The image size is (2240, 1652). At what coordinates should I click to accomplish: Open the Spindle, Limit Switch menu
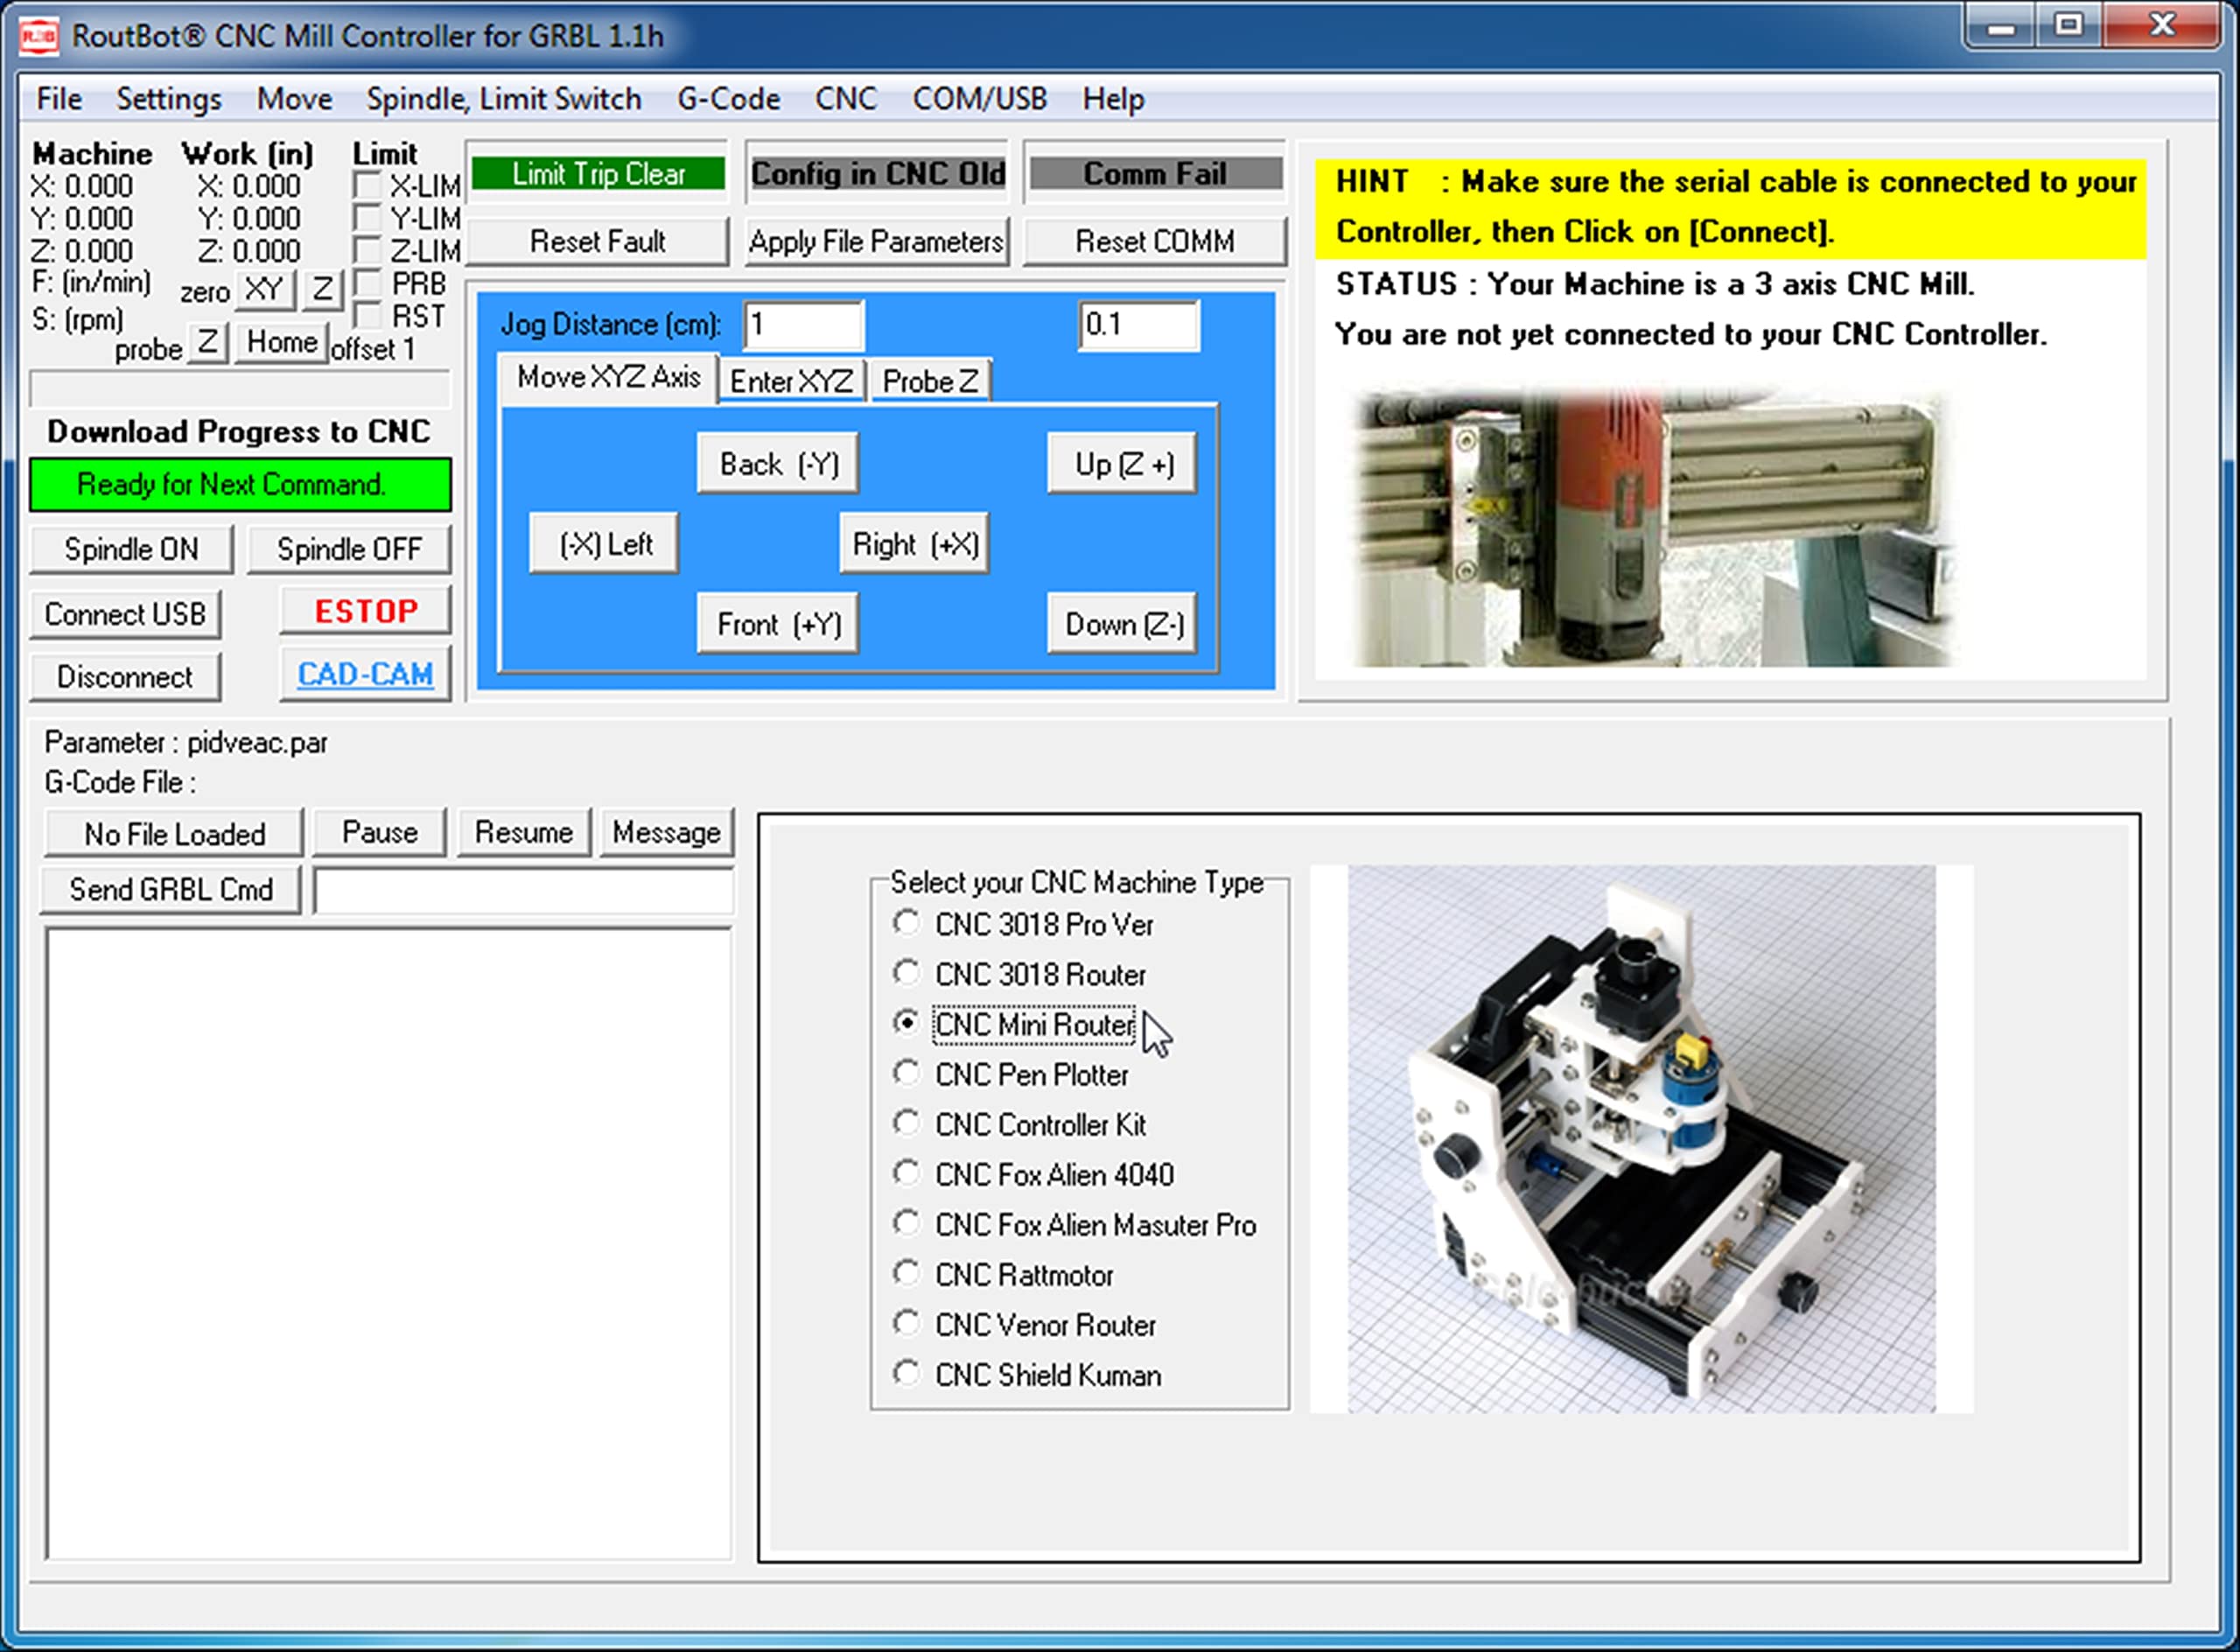(x=504, y=99)
